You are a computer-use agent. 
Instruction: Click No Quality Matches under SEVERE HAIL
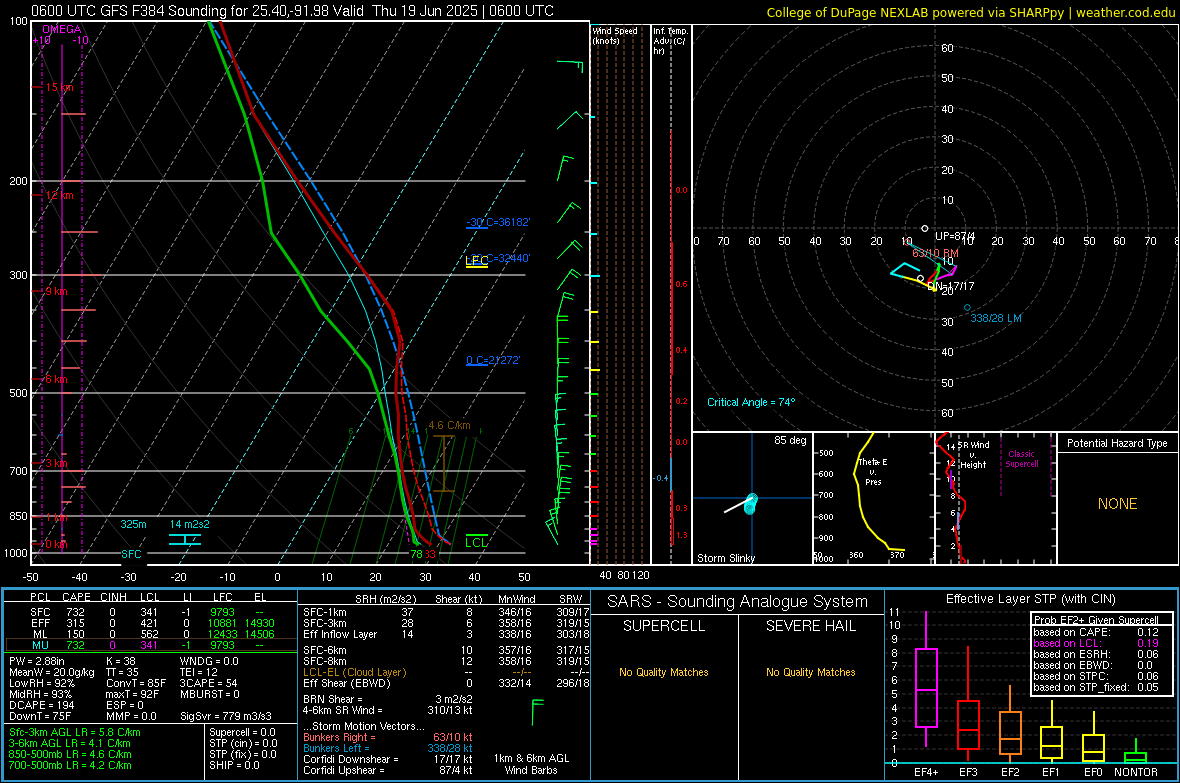click(810, 672)
